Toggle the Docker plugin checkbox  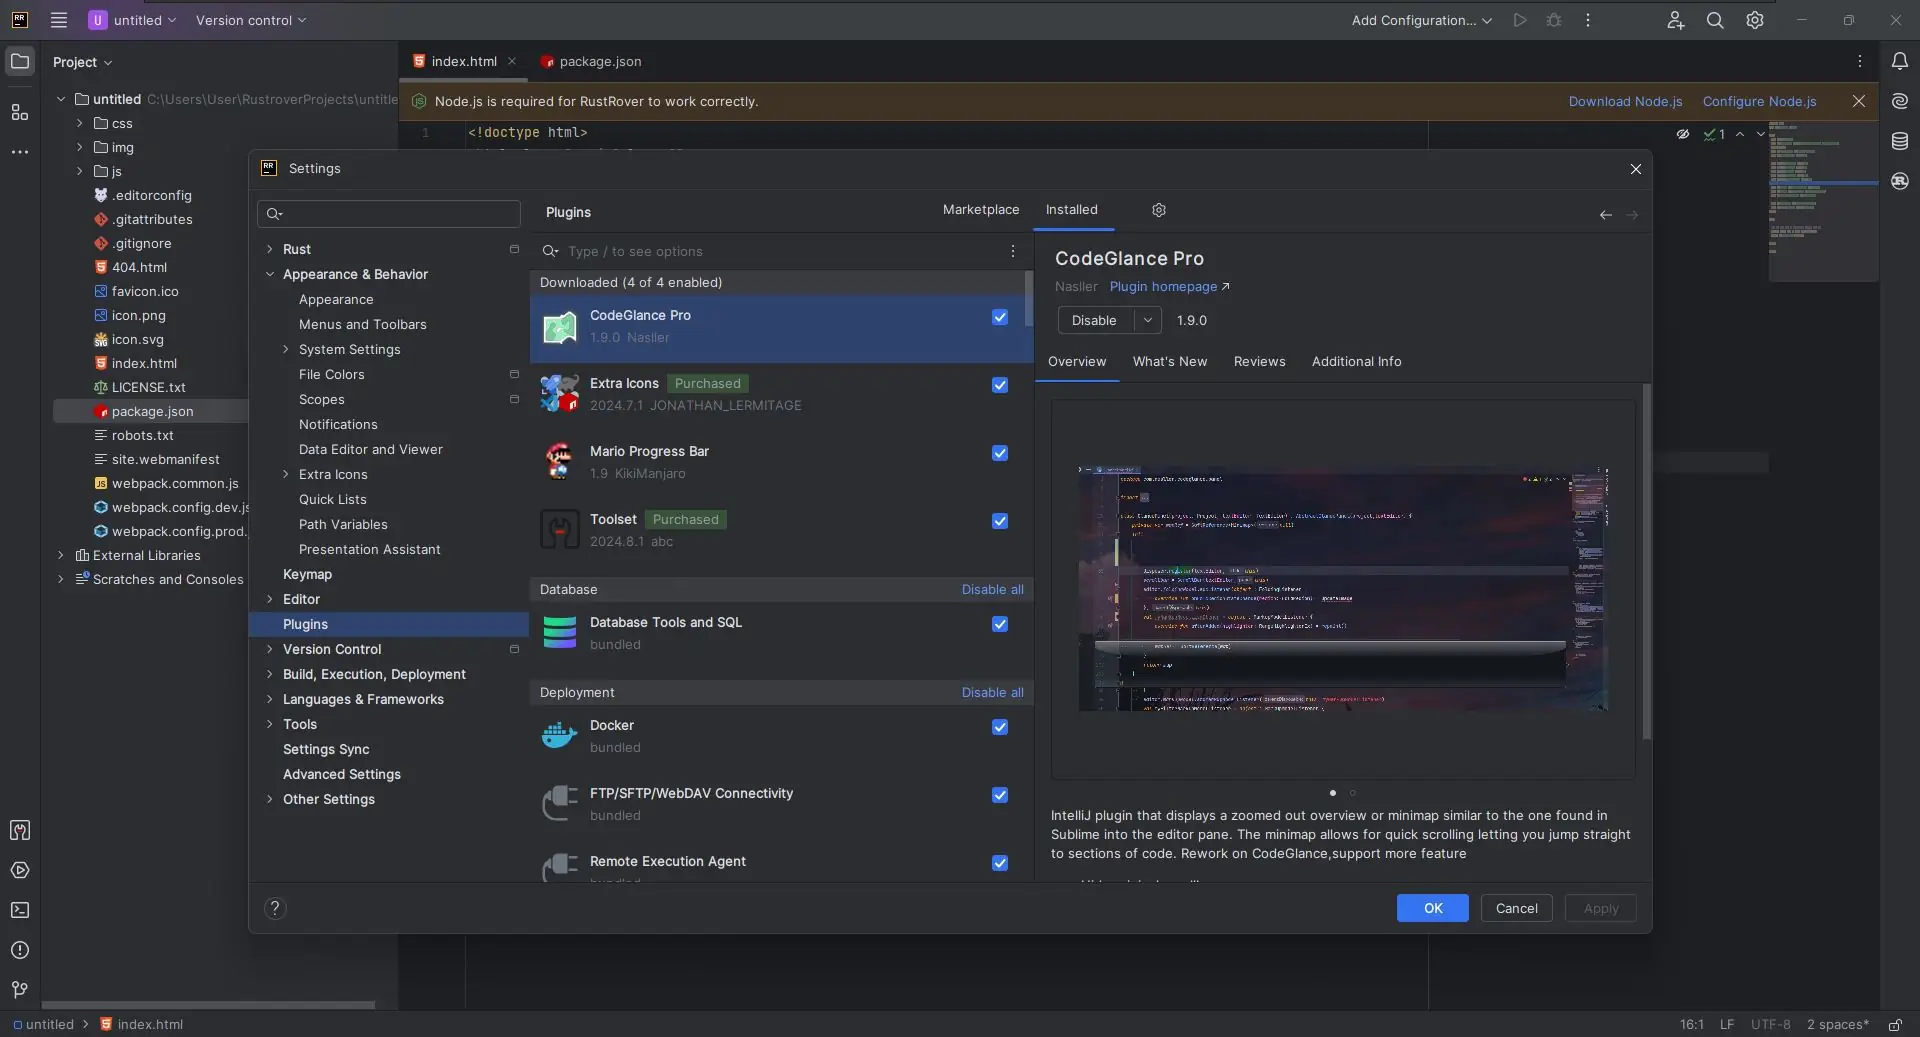pos(1000,727)
